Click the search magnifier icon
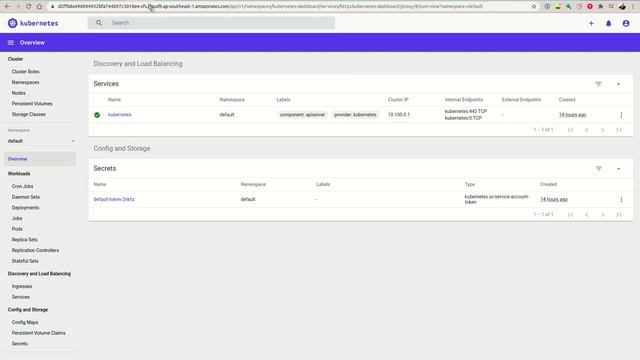The height and width of the screenshot is (360, 640). [99, 23]
